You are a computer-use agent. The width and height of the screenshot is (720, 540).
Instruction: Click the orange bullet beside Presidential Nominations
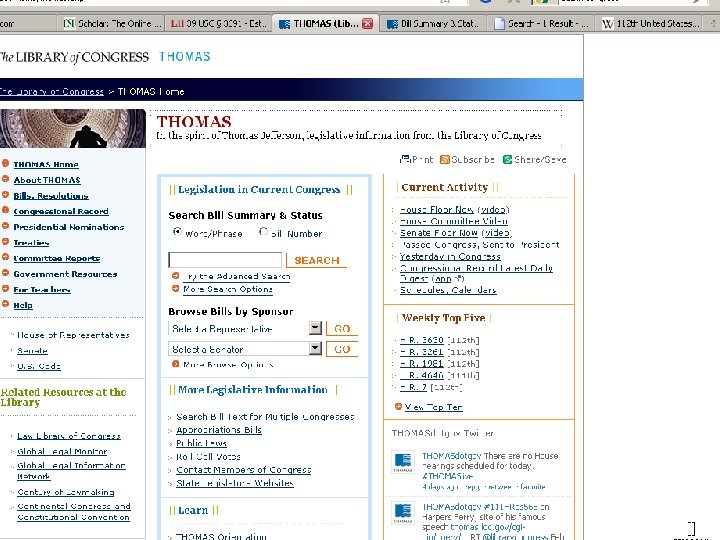tap(6, 225)
